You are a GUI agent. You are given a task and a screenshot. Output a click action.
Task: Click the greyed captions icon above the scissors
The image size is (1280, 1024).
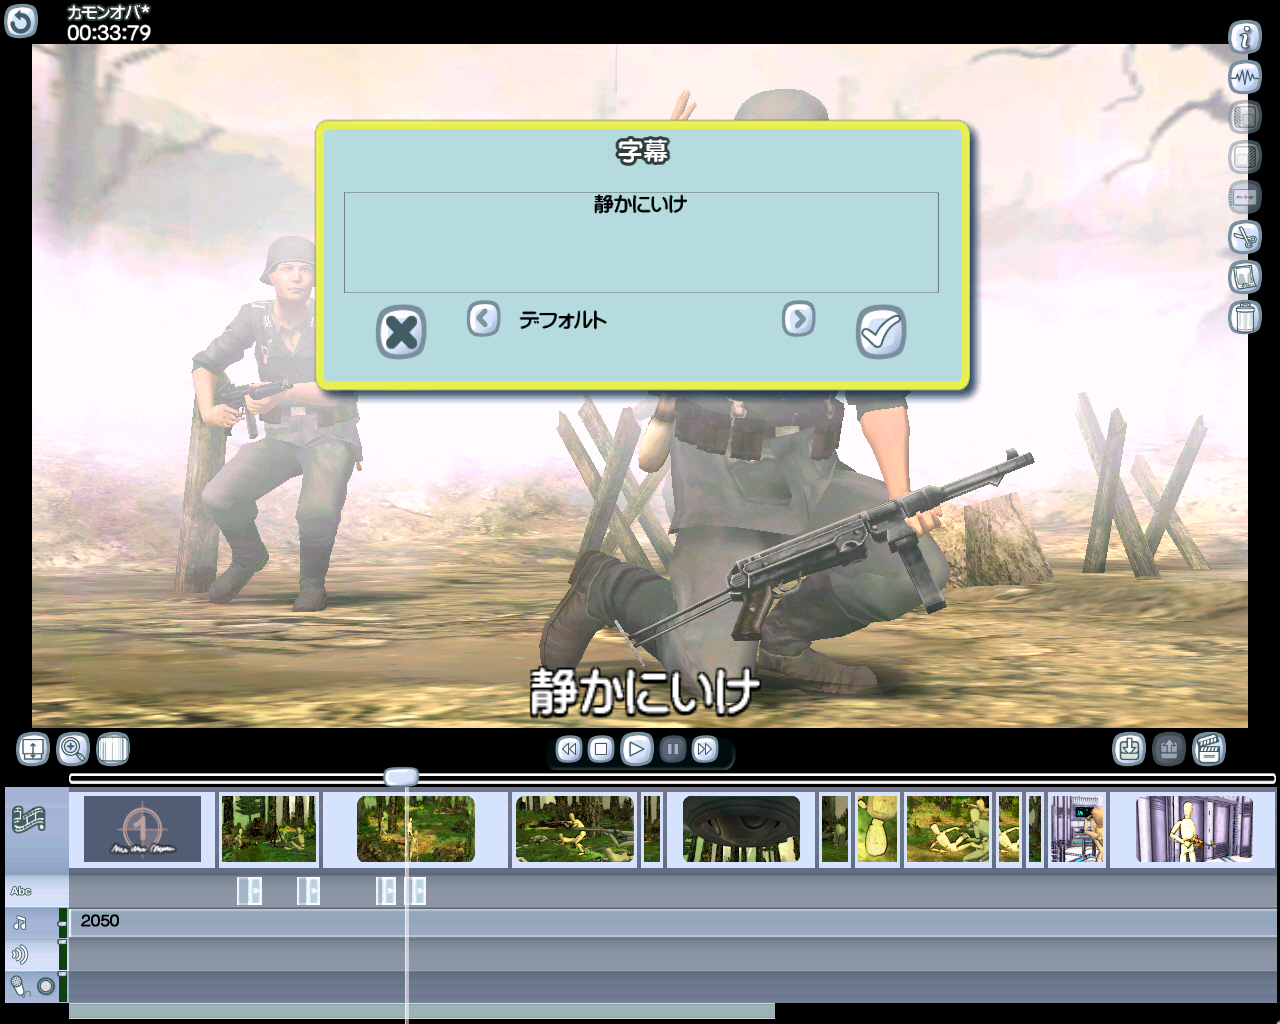1244,197
